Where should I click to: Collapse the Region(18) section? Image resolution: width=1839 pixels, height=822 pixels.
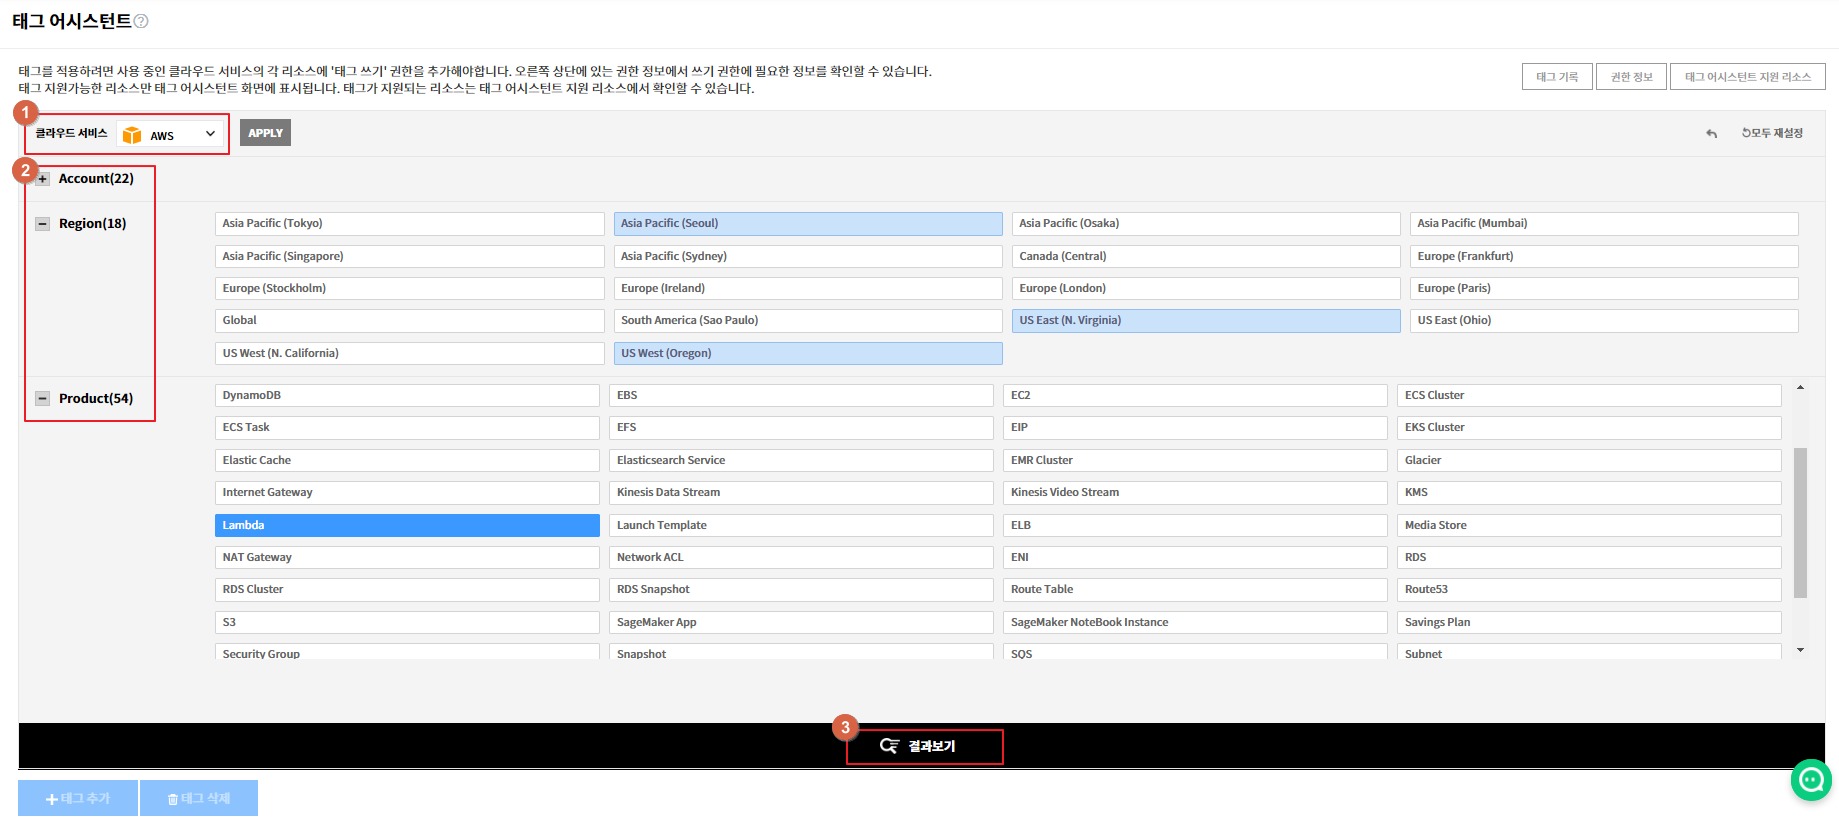click(x=42, y=224)
